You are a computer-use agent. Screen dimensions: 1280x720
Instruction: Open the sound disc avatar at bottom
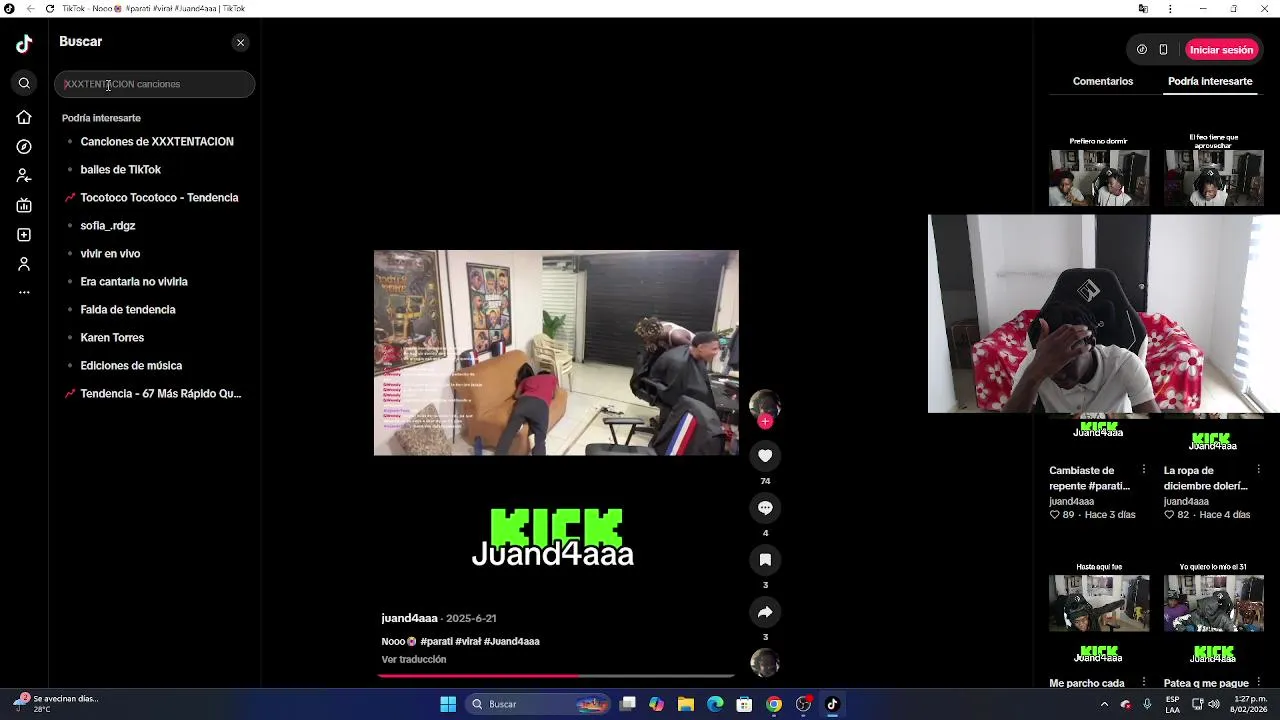[765, 663]
